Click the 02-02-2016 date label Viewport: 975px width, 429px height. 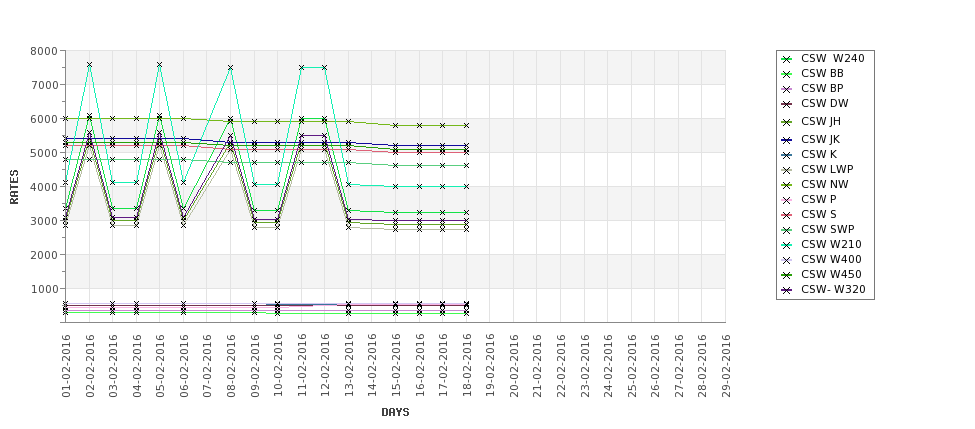pyautogui.click(x=90, y=366)
